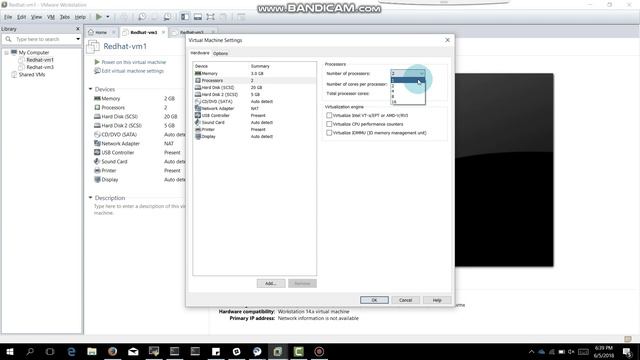640x360 pixels.
Task: Collapse the Description section
Action: [91, 198]
